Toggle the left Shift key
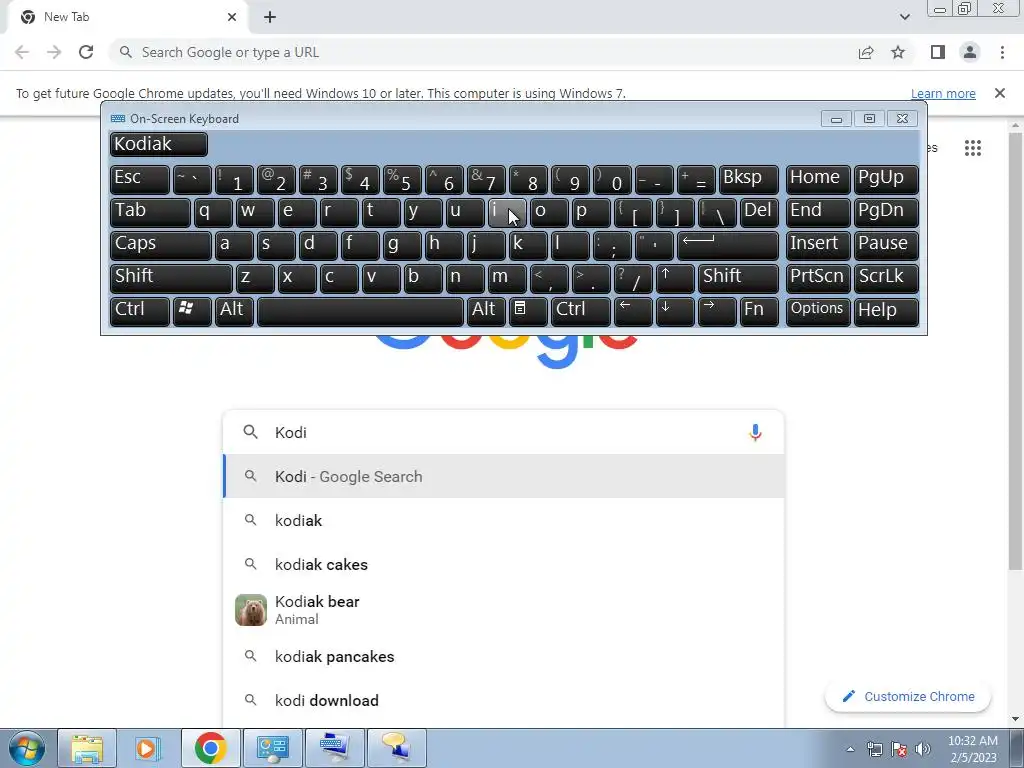The width and height of the screenshot is (1024, 768). 171,278
